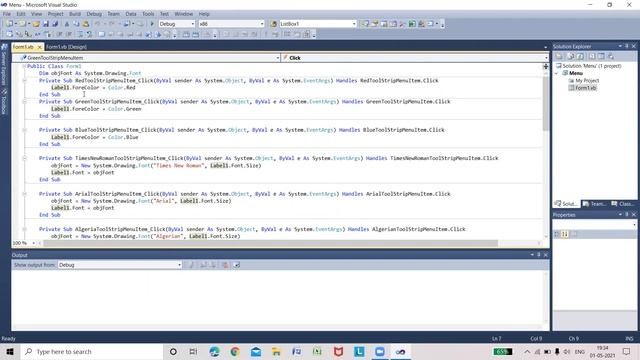Image resolution: width=640 pixels, height=360 pixels.
Task: Collapse the Public Class Form1 outline
Action: pos(24,66)
